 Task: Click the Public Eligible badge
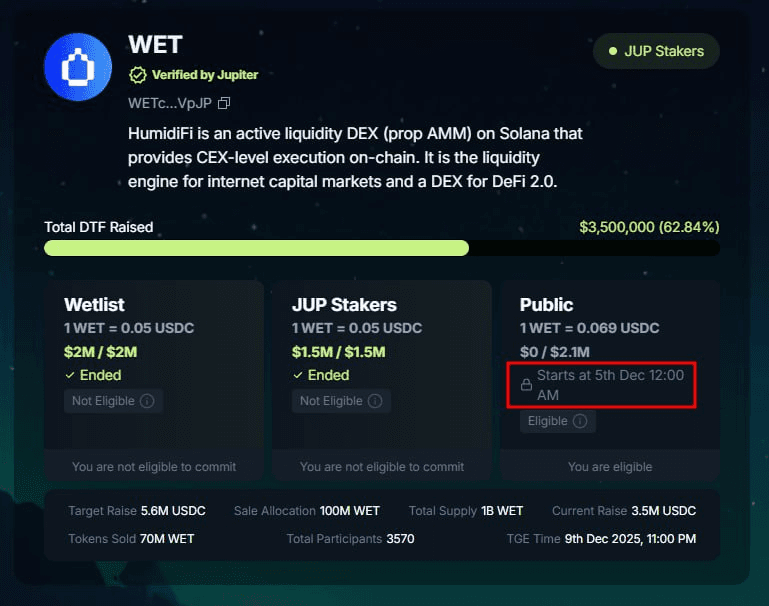point(557,421)
